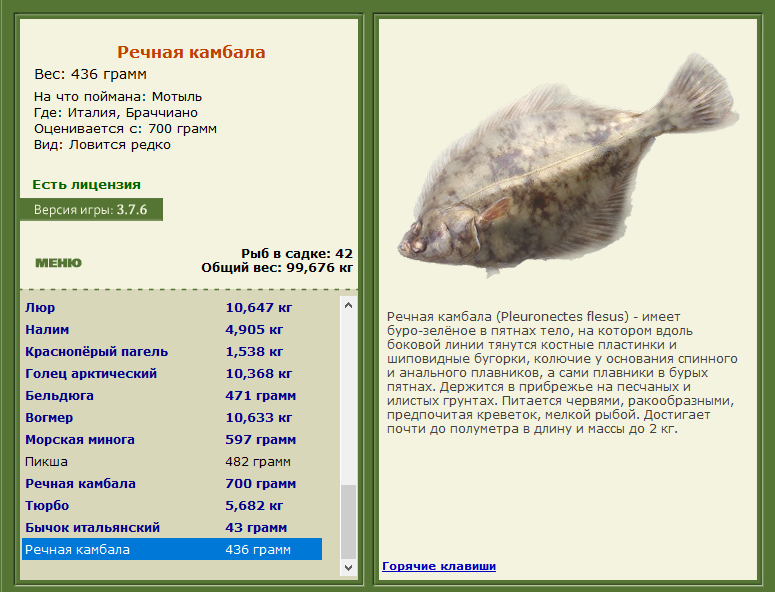Click the Есть лицензия text

pyautogui.click(x=86, y=185)
